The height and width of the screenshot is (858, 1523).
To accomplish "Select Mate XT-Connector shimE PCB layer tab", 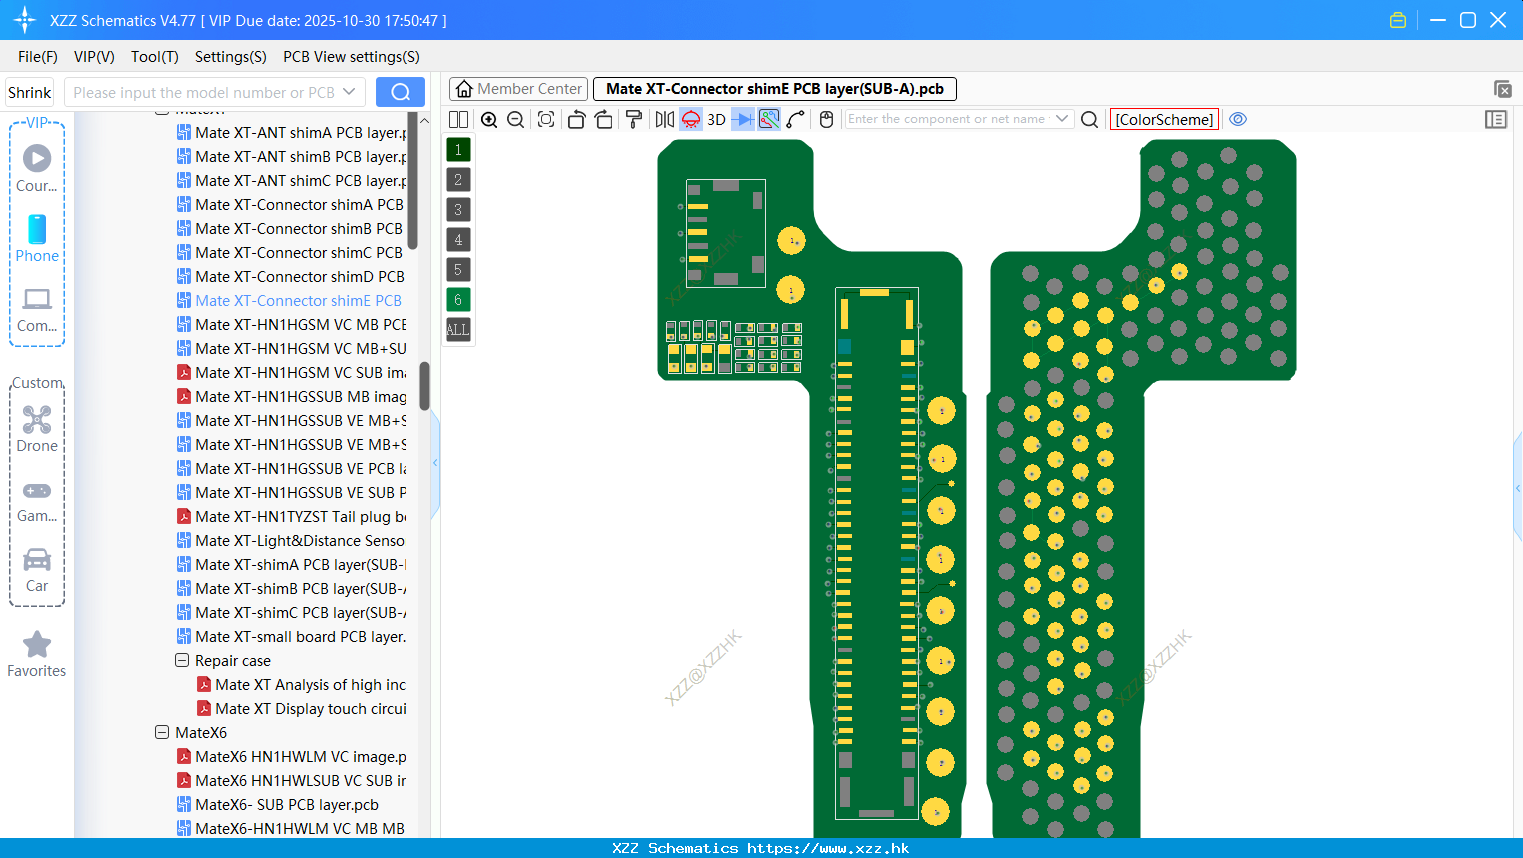I will (x=775, y=89).
